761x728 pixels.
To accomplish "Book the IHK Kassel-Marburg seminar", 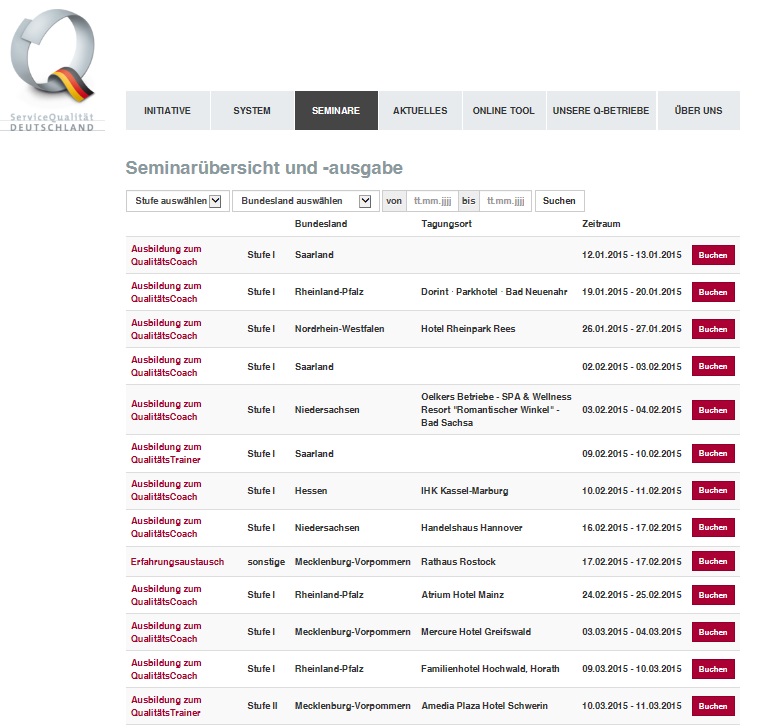I will [713, 491].
